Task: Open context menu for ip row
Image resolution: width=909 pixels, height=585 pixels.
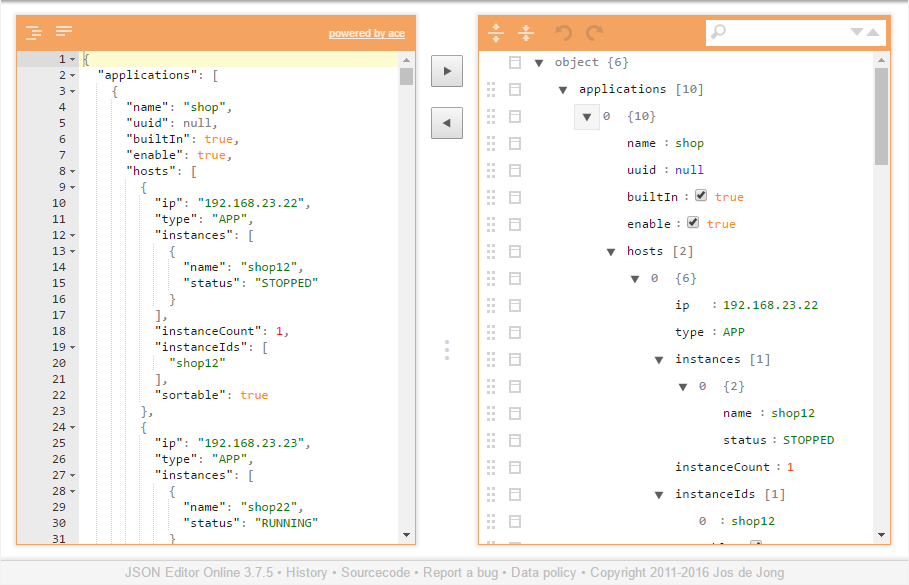Action: point(515,306)
